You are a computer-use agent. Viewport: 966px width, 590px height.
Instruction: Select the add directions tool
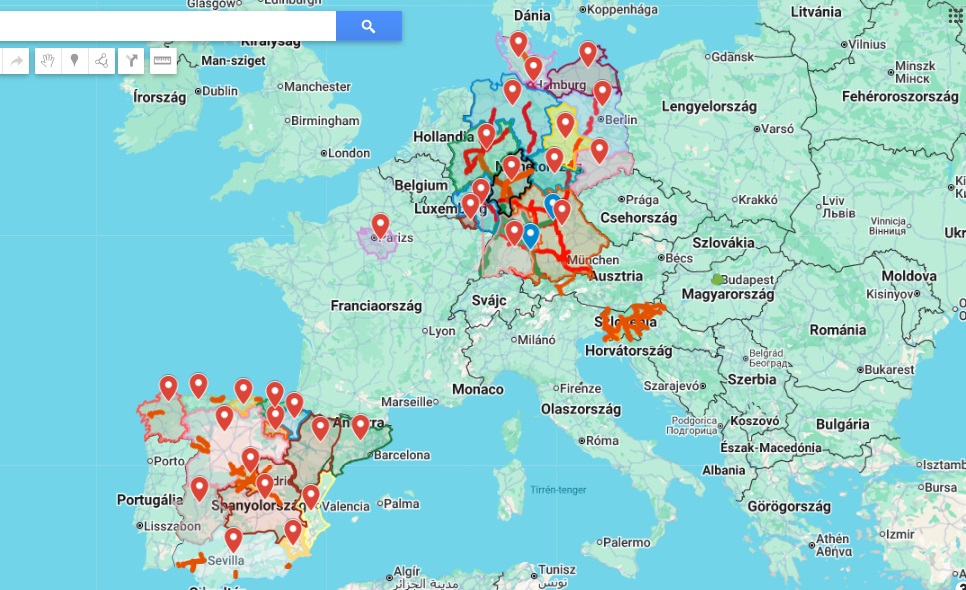(x=132, y=62)
